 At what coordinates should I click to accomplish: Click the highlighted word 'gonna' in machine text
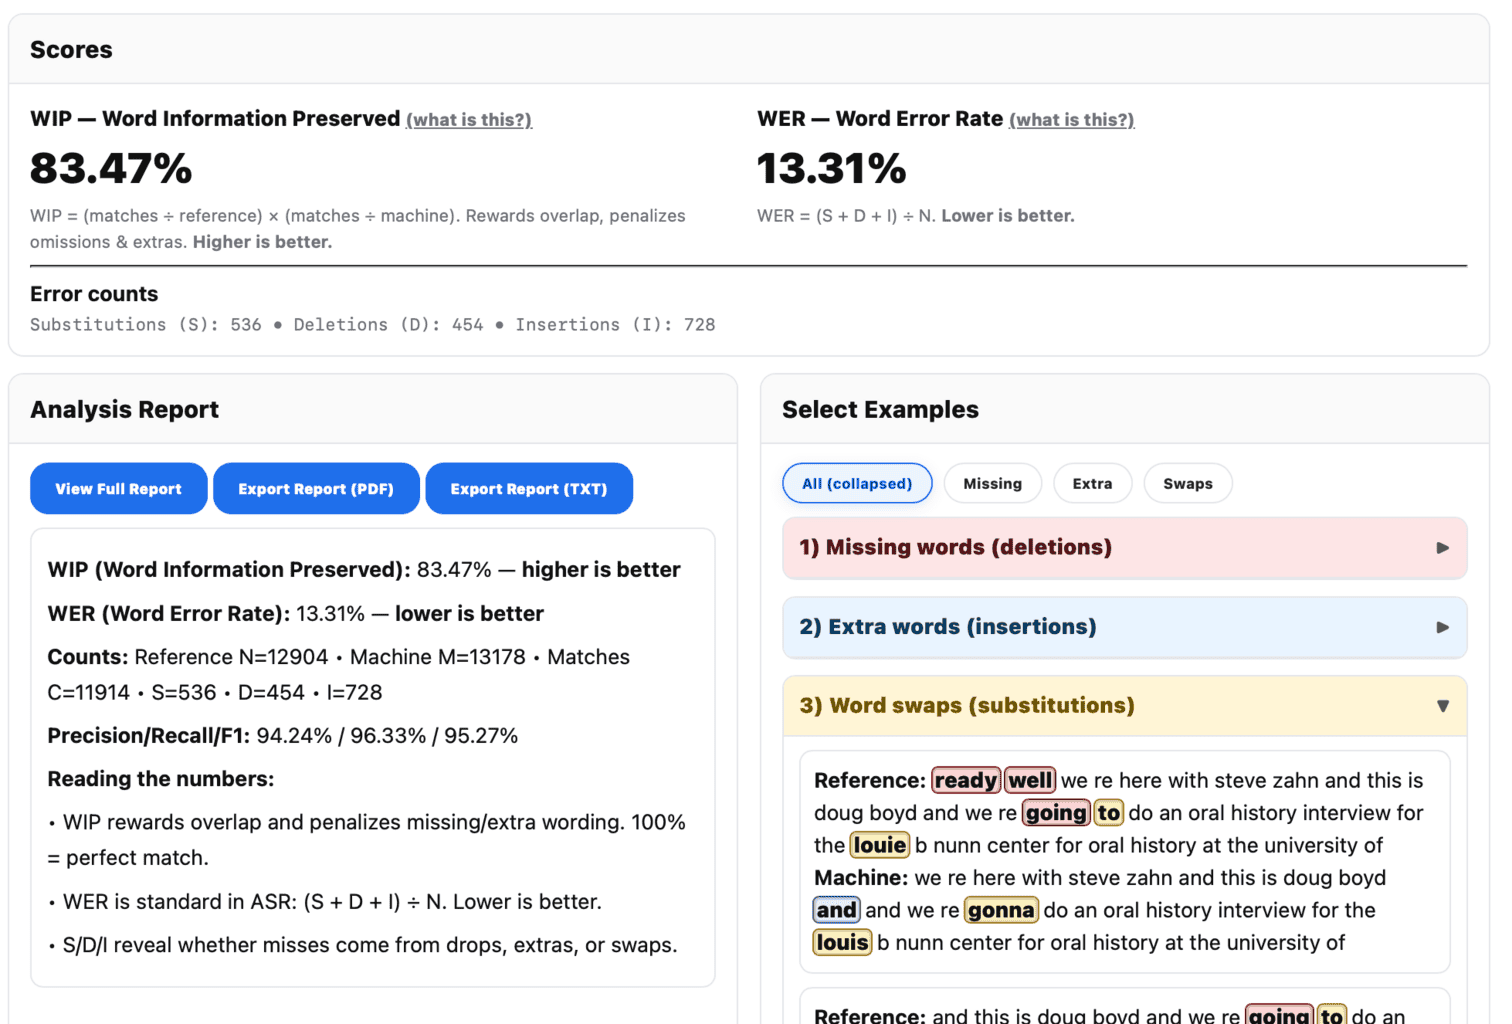click(1001, 910)
